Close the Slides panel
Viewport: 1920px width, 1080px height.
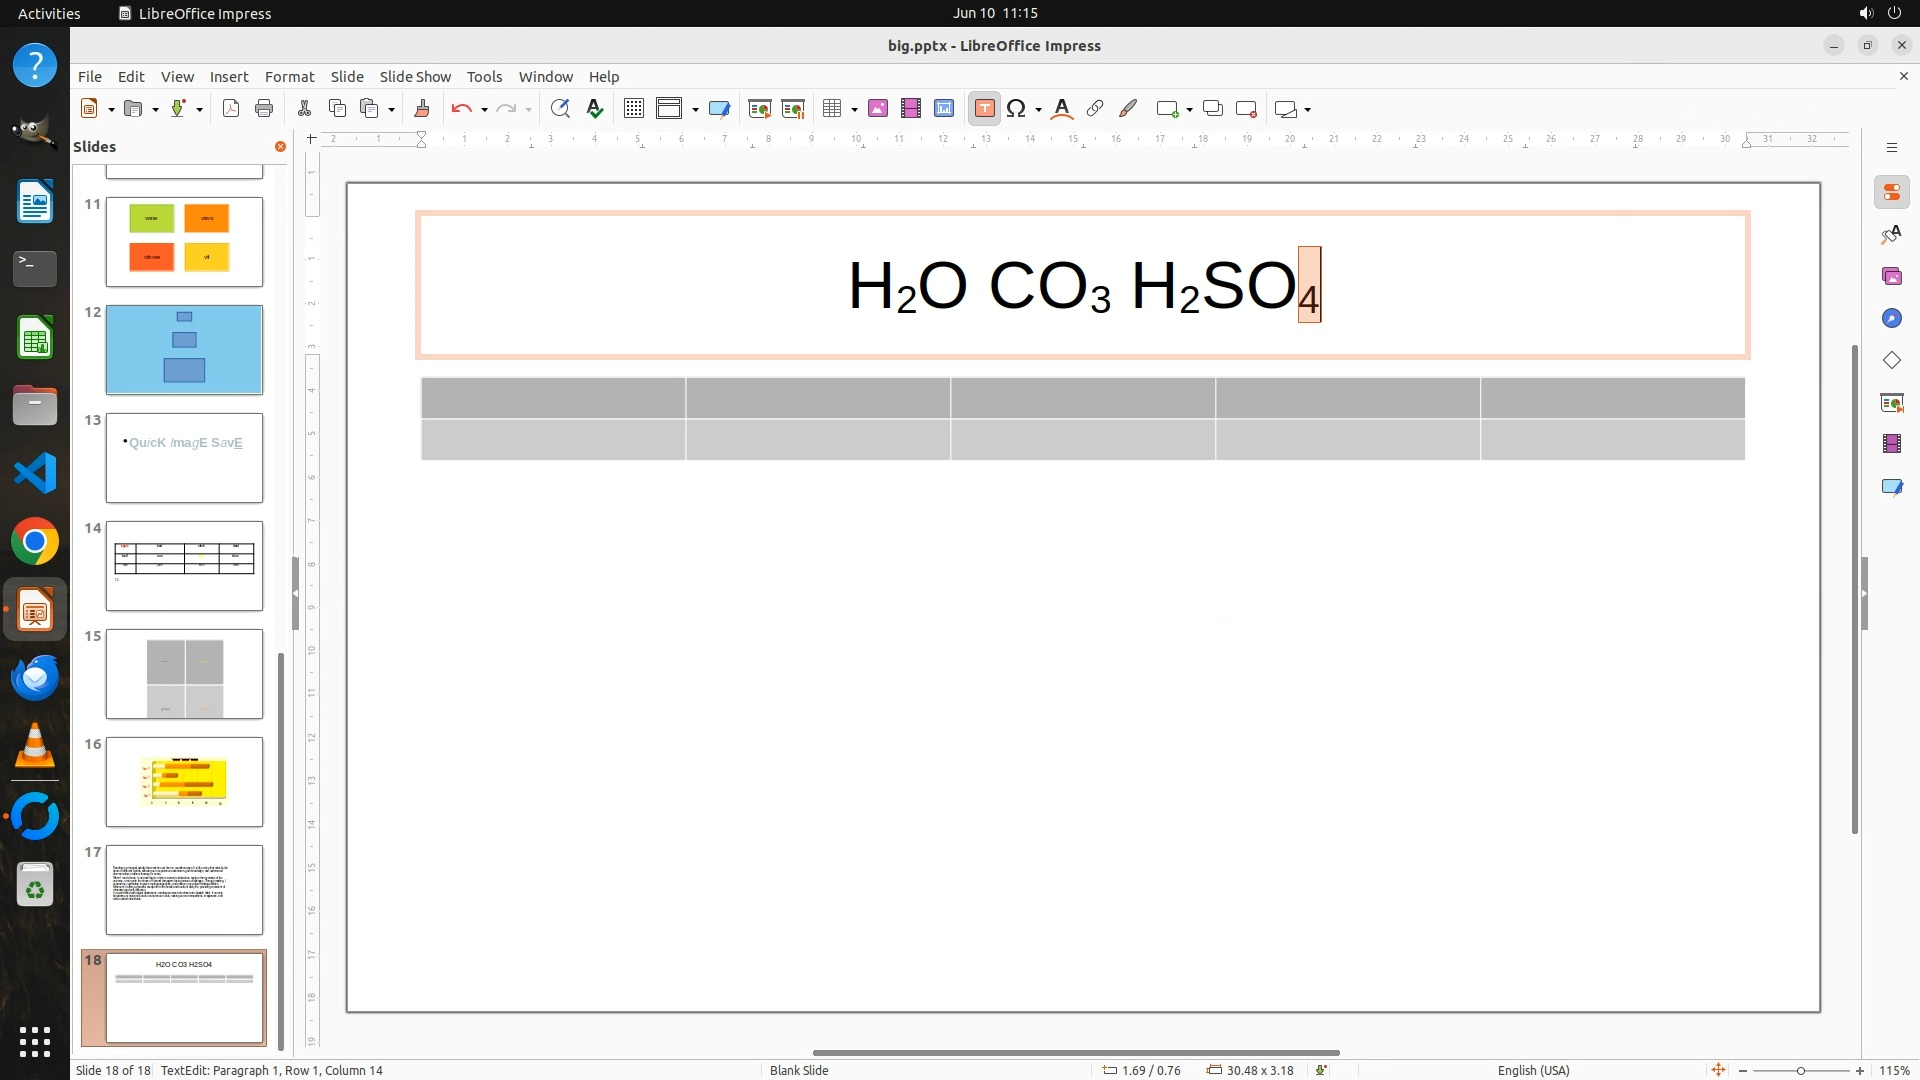click(280, 146)
